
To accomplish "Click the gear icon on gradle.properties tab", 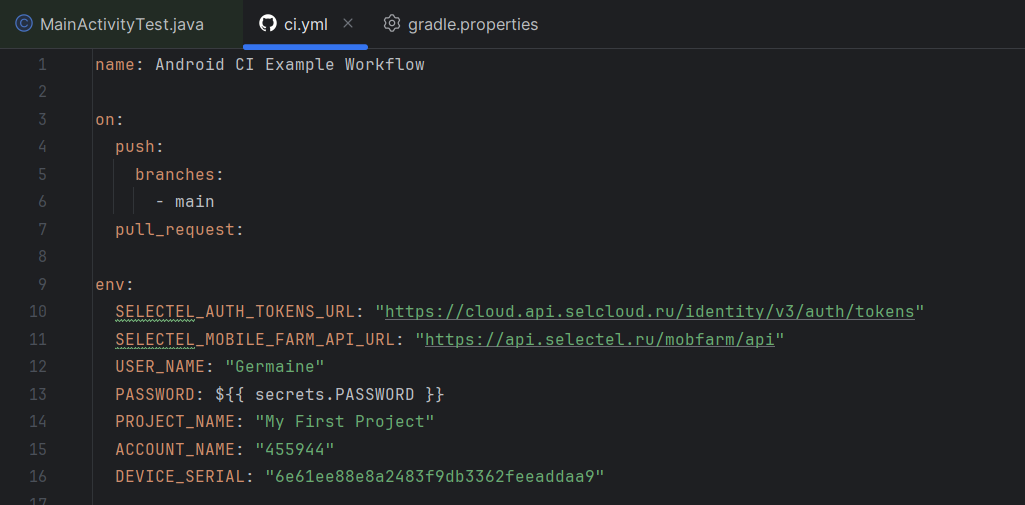I will click(392, 24).
